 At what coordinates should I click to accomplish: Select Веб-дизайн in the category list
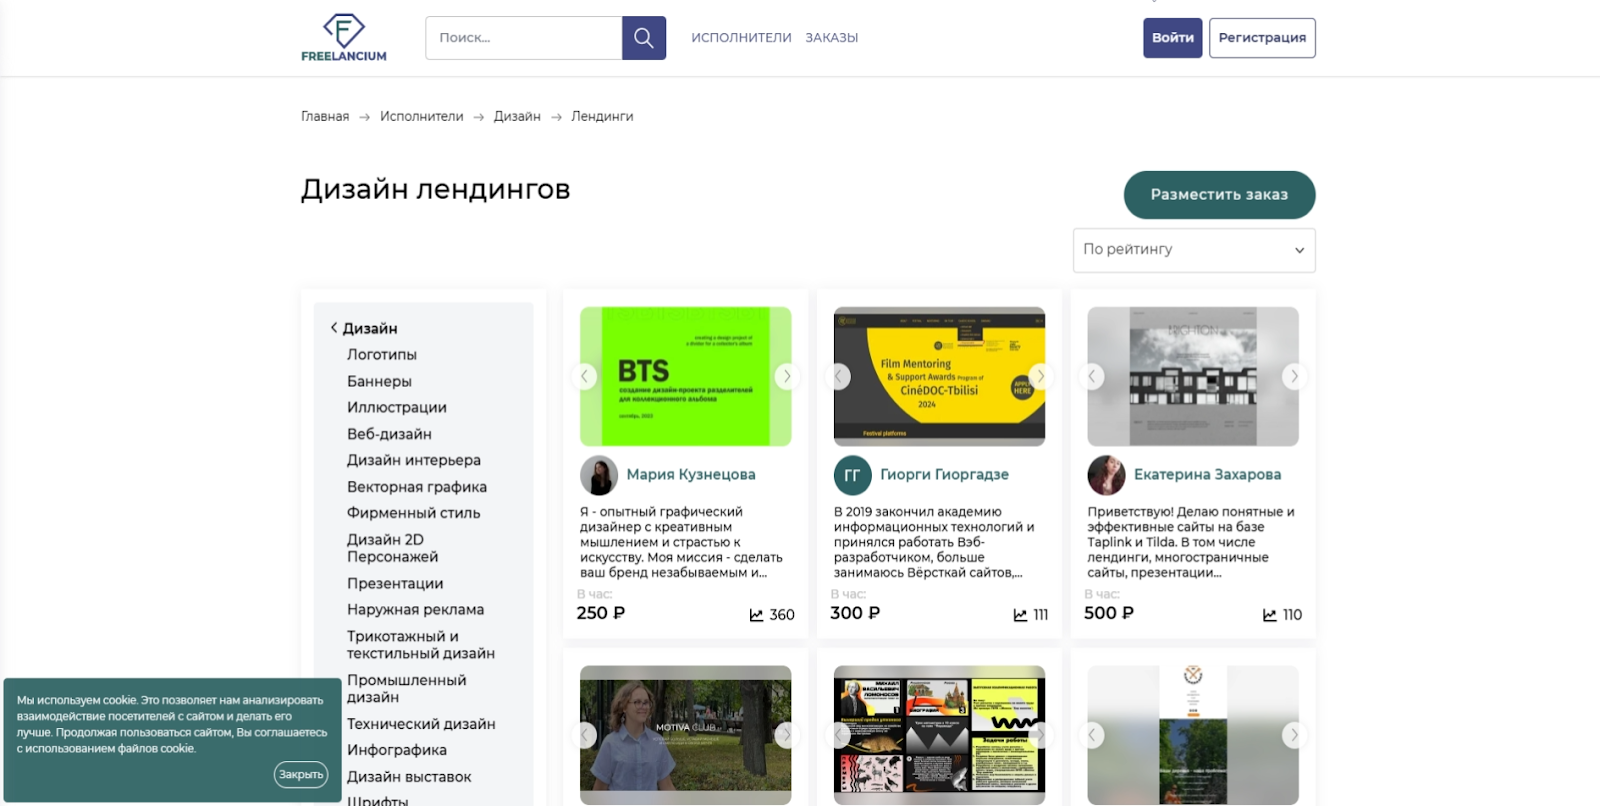389,435
